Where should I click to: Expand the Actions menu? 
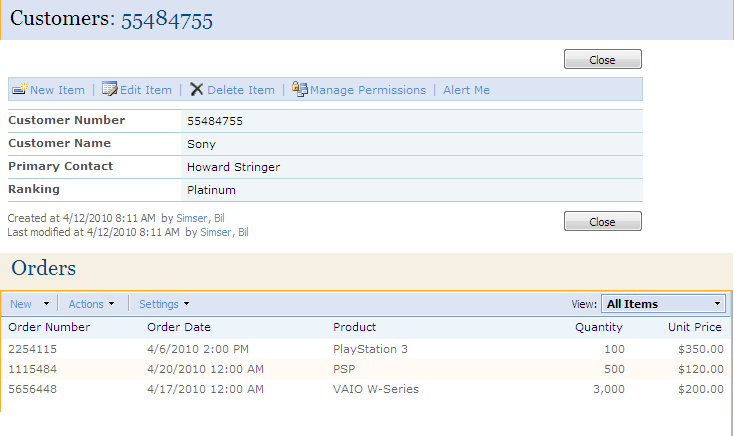(91, 304)
